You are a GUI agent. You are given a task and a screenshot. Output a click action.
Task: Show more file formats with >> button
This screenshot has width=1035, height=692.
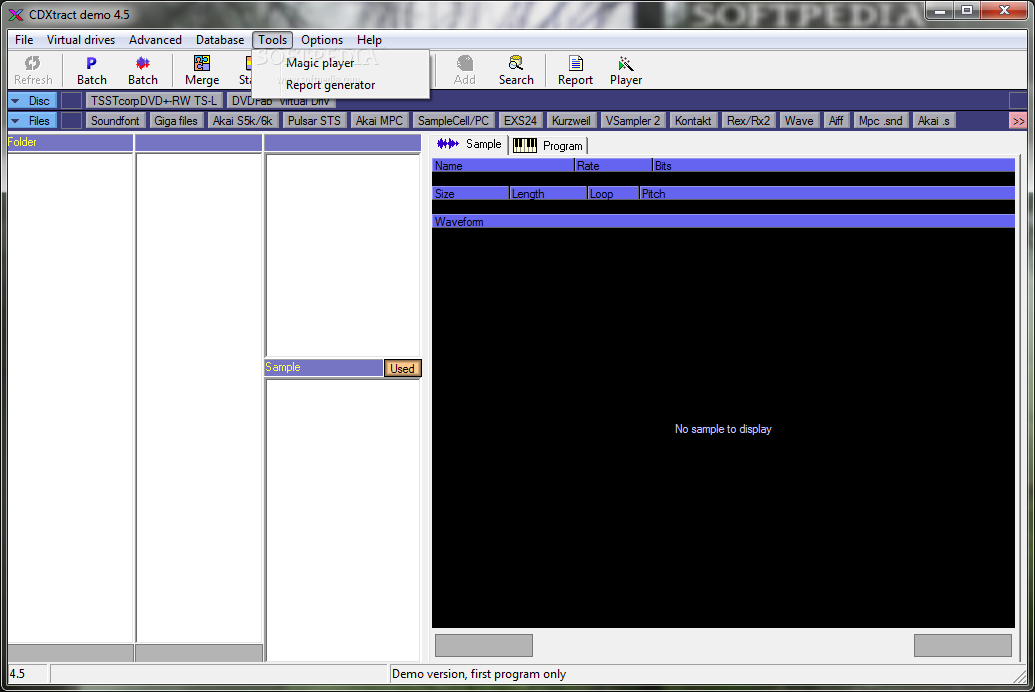(x=1018, y=121)
